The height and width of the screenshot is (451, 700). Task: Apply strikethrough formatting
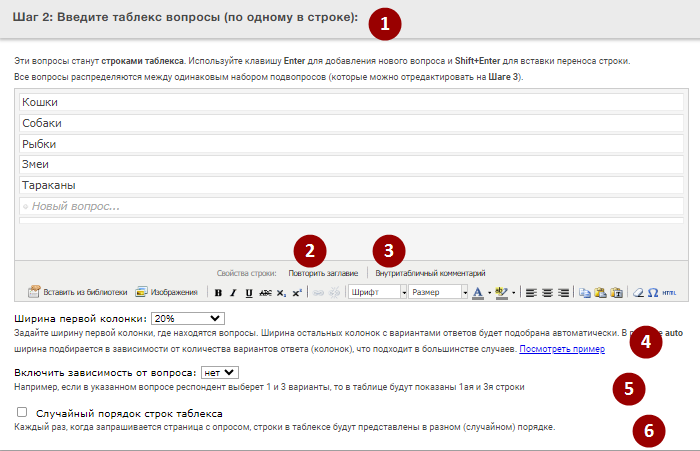pyautogui.click(x=264, y=292)
